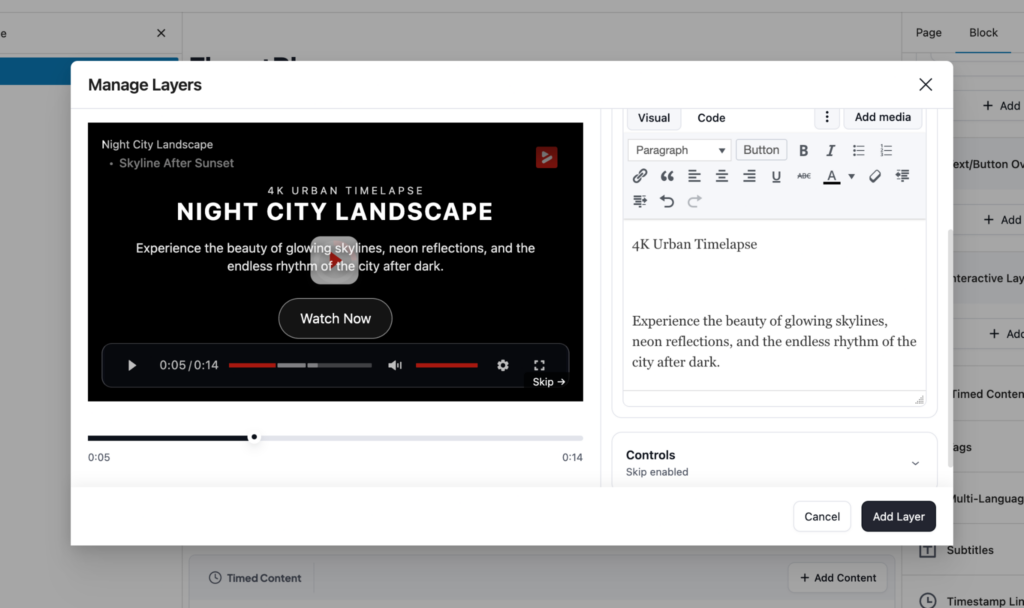Click the right panel scrollbar in dialog
Image resolution: width=1024 pixels, height=608 pixels.
coord(950,349)
